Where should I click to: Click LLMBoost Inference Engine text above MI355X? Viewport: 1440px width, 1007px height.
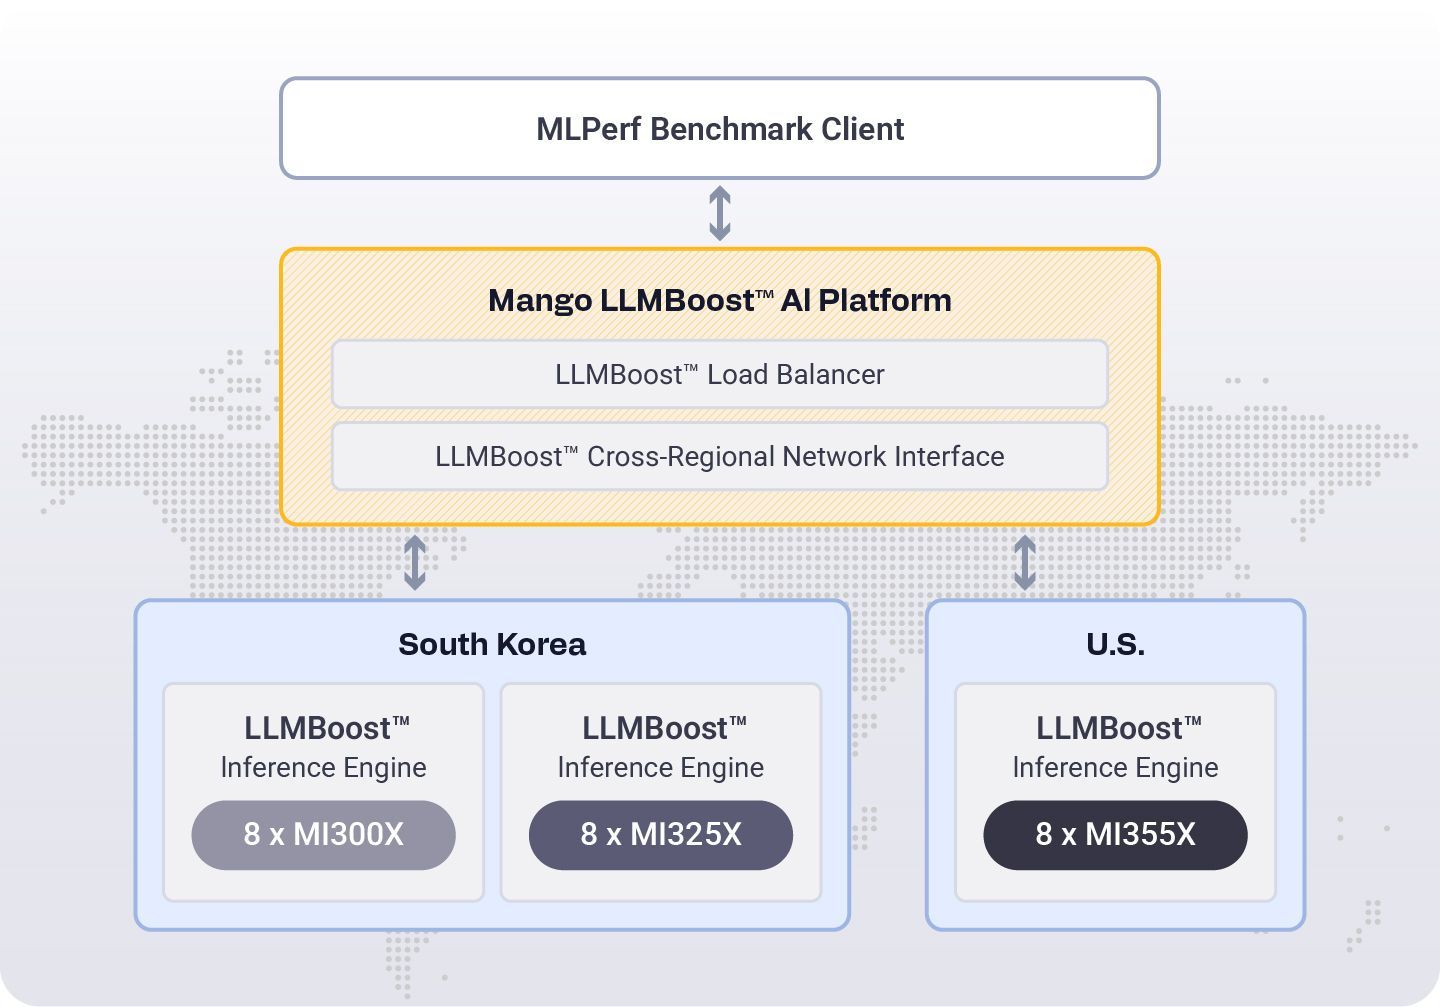pos(1116,747)
